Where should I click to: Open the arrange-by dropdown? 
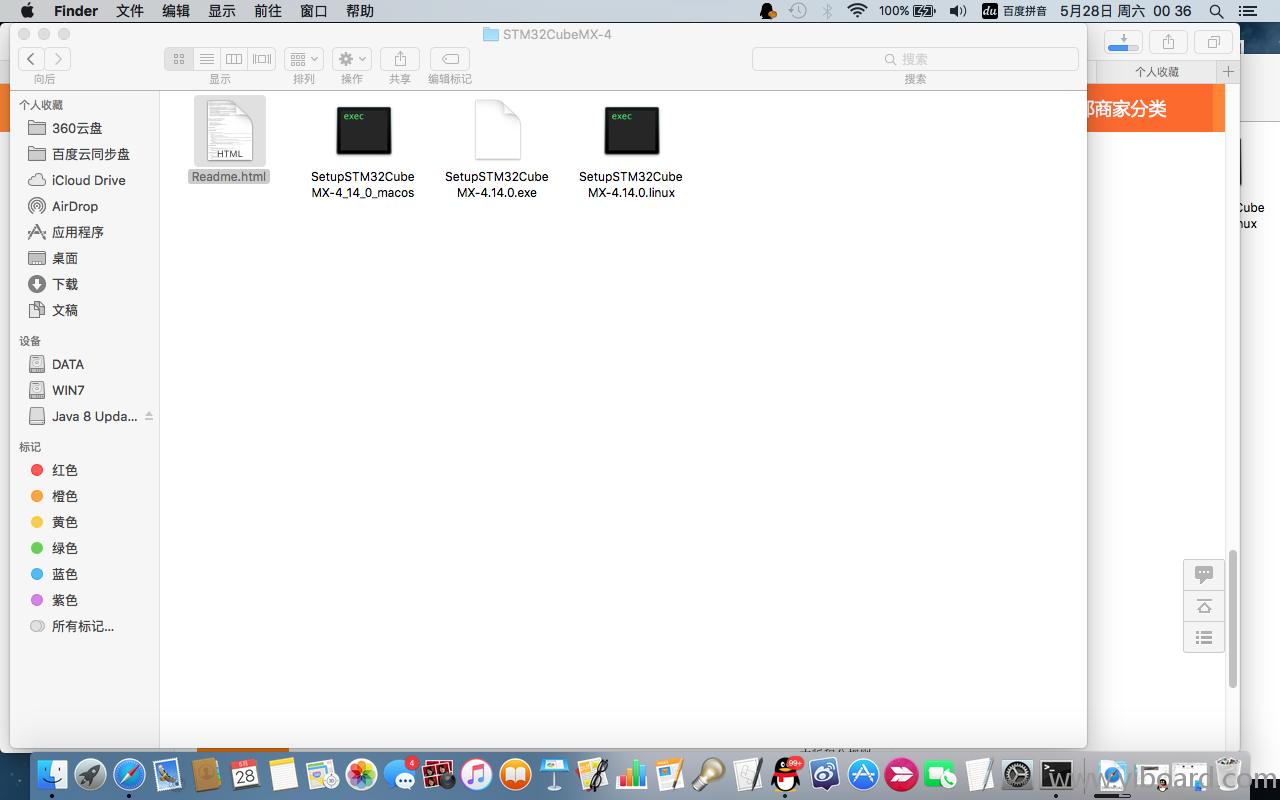pos(303,59)
